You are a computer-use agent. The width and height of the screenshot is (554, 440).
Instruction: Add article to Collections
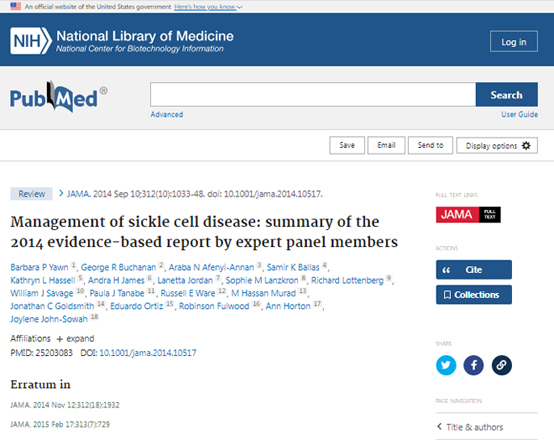[x=474, y=295]
